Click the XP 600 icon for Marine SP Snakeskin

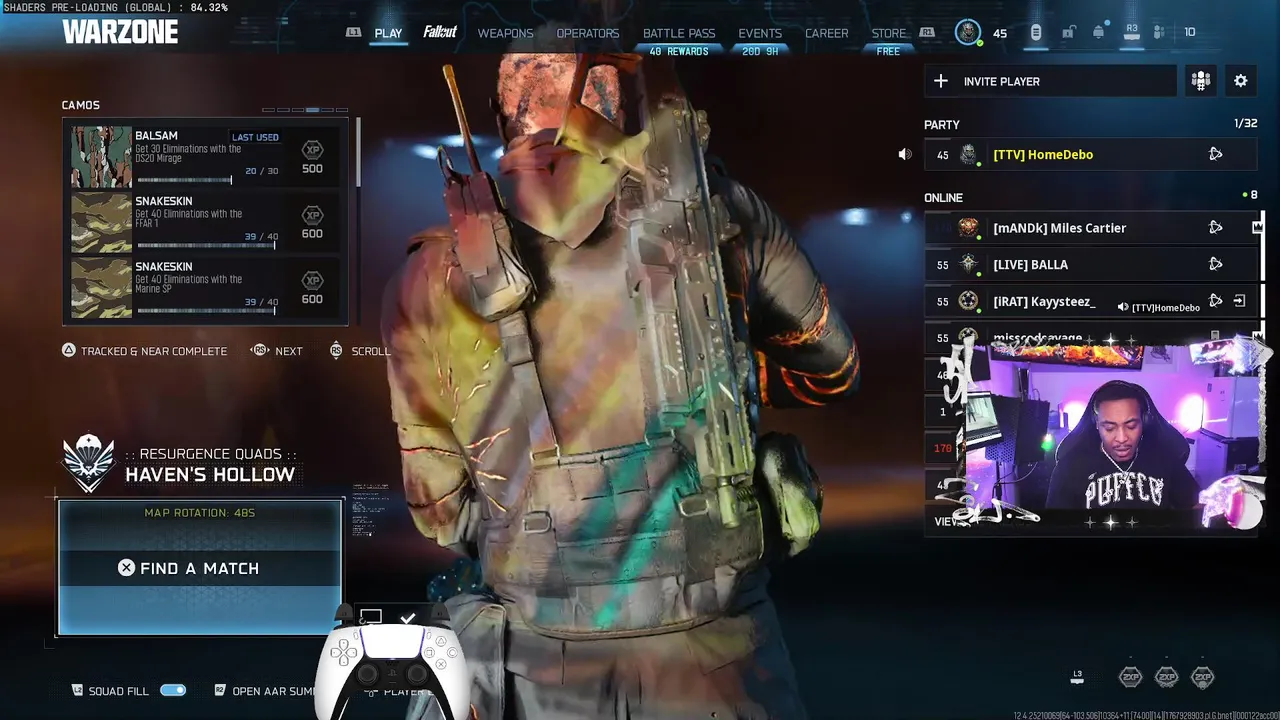(x=312, y=281)
